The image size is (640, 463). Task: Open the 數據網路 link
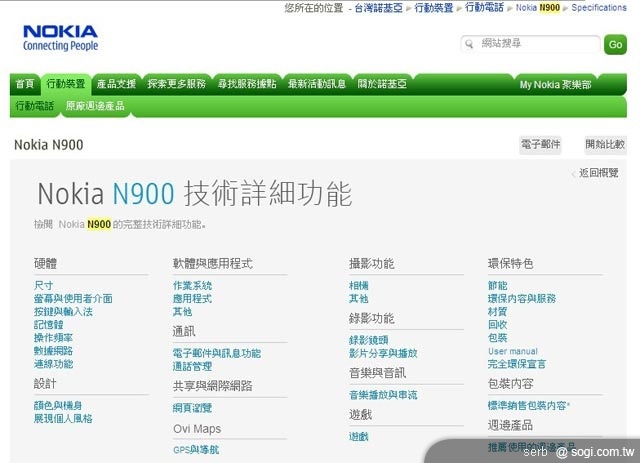pos(53,351)
